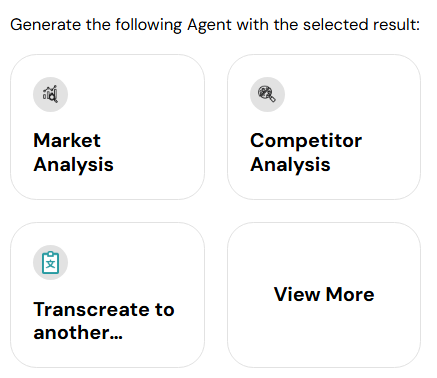Click the word "Analysis" under Competitor
This screenshot has height=378, width=437.
tap(290, 165)
